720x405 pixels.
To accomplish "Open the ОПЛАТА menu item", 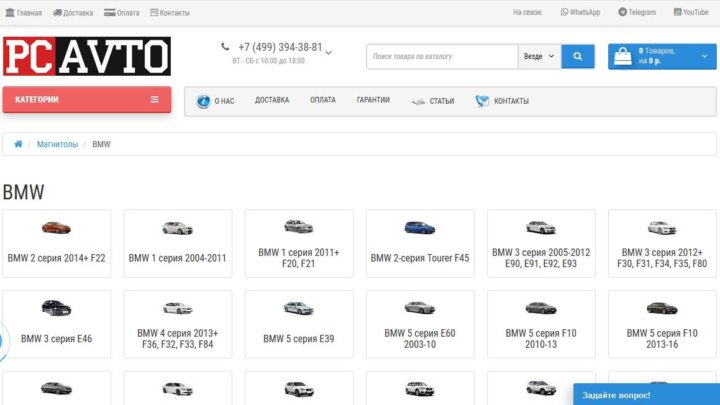I will click(x=323, y=100).
